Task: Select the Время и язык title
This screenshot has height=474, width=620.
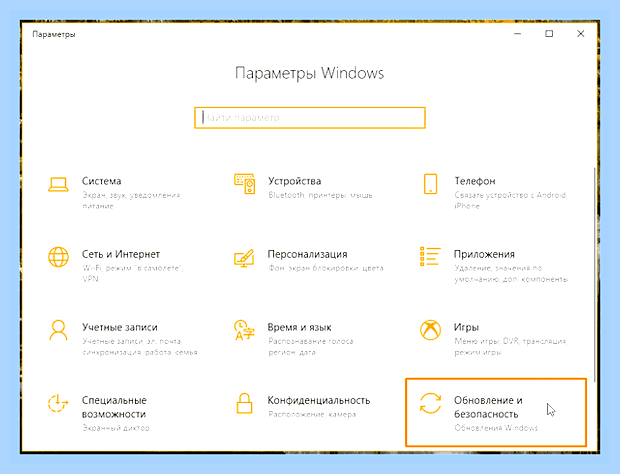Action: pos(299,327)
